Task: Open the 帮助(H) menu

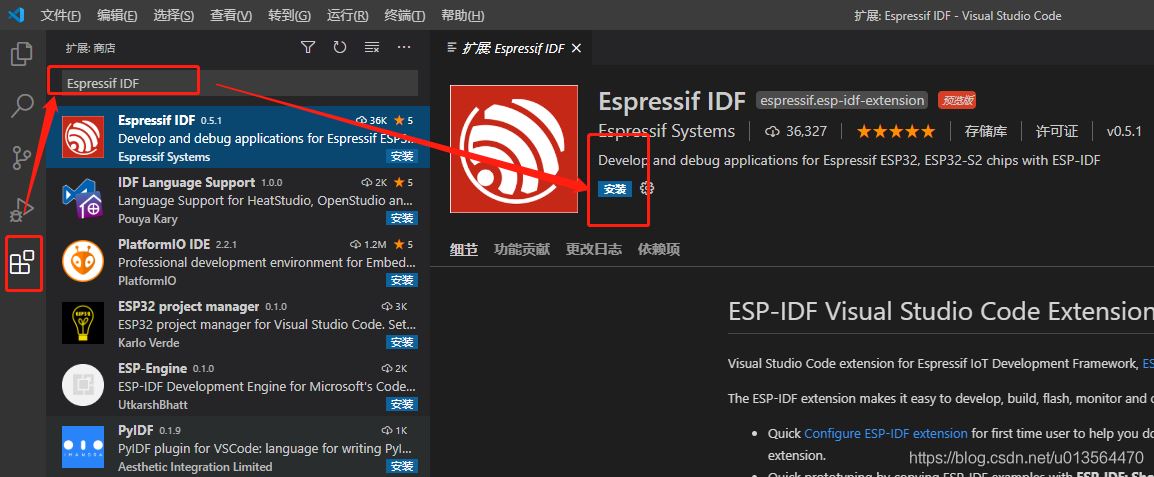Action: tap(462, 15)
